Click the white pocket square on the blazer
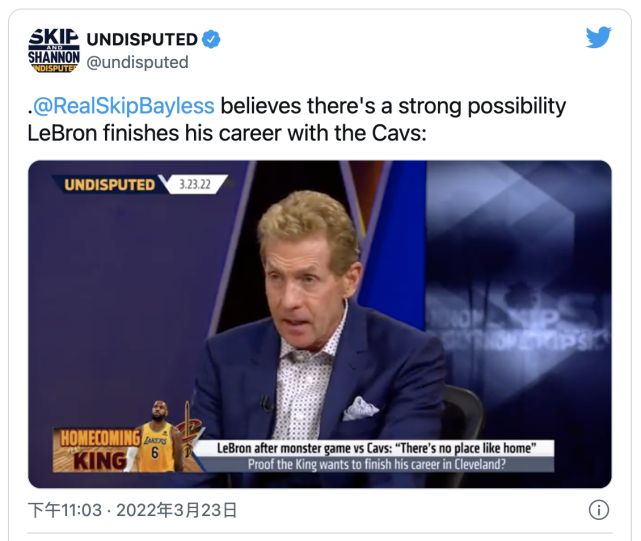641x541 pixels. 360,408
